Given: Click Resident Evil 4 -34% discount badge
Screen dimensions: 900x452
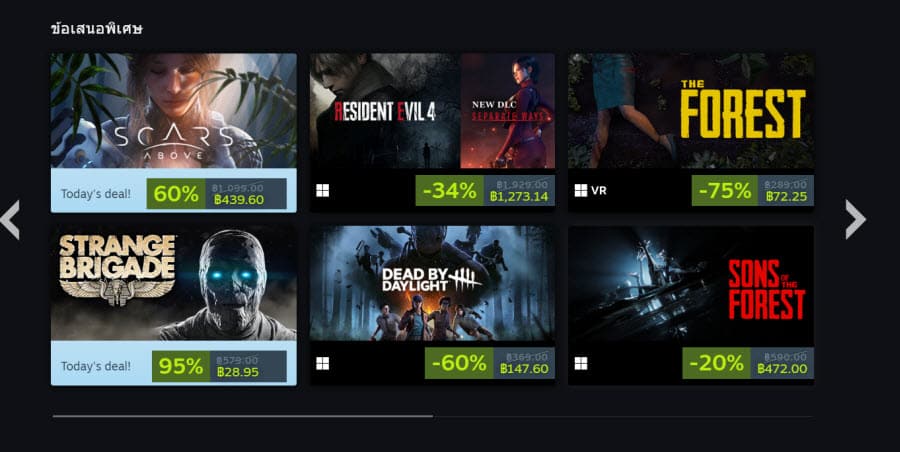Looking at the screenshot, I should click(x=449, y=191).
